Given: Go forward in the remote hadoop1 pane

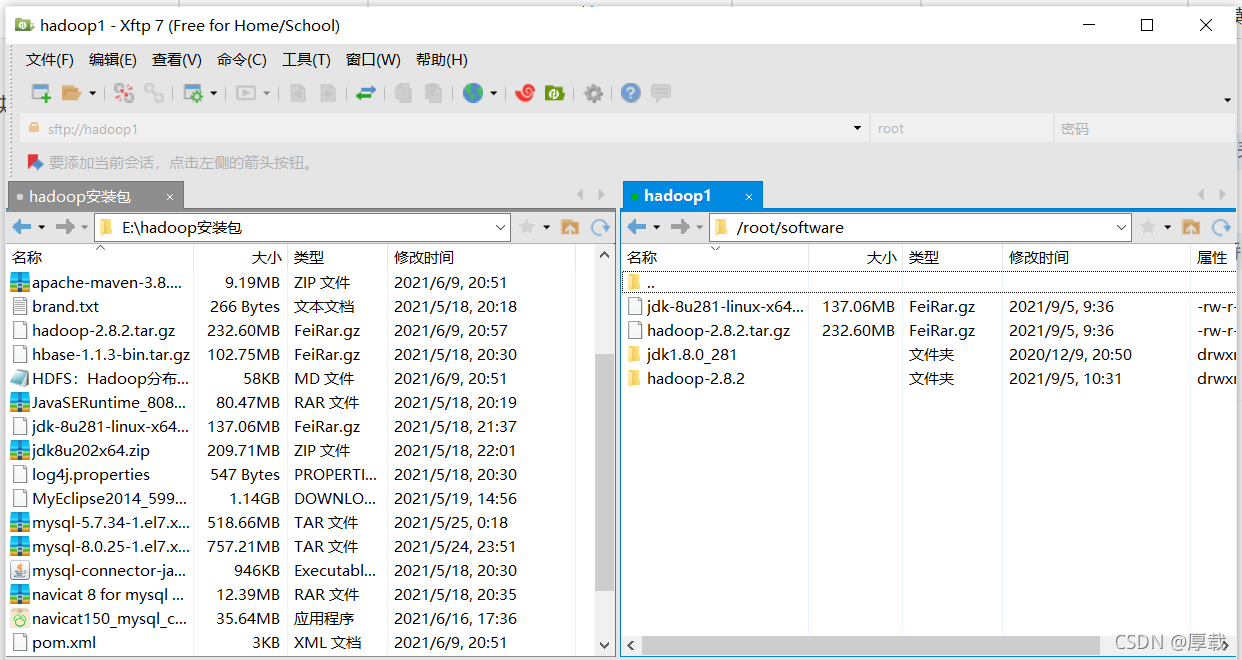Looking at the screenshot, I should coord(680,227).
